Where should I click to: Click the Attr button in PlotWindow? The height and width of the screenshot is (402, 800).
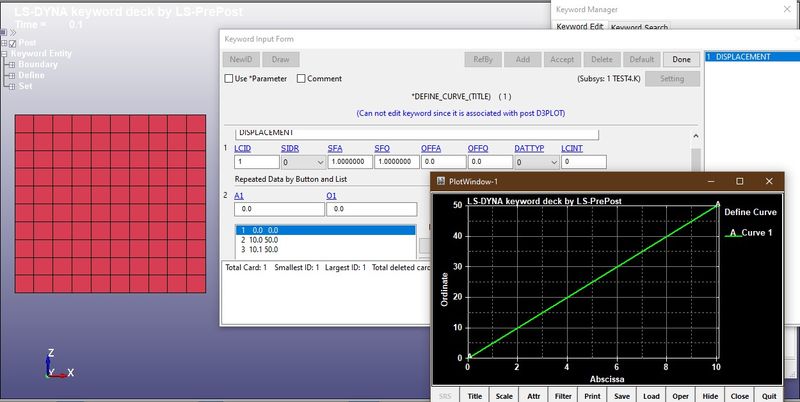point(534,396)
